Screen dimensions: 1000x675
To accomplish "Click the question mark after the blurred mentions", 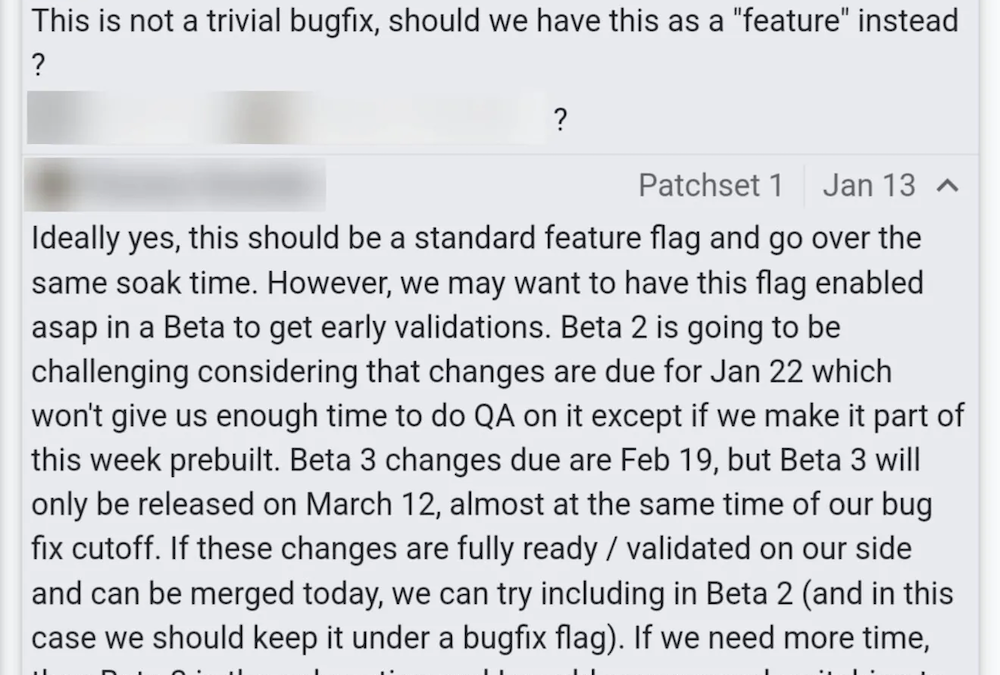I will 560,121.
